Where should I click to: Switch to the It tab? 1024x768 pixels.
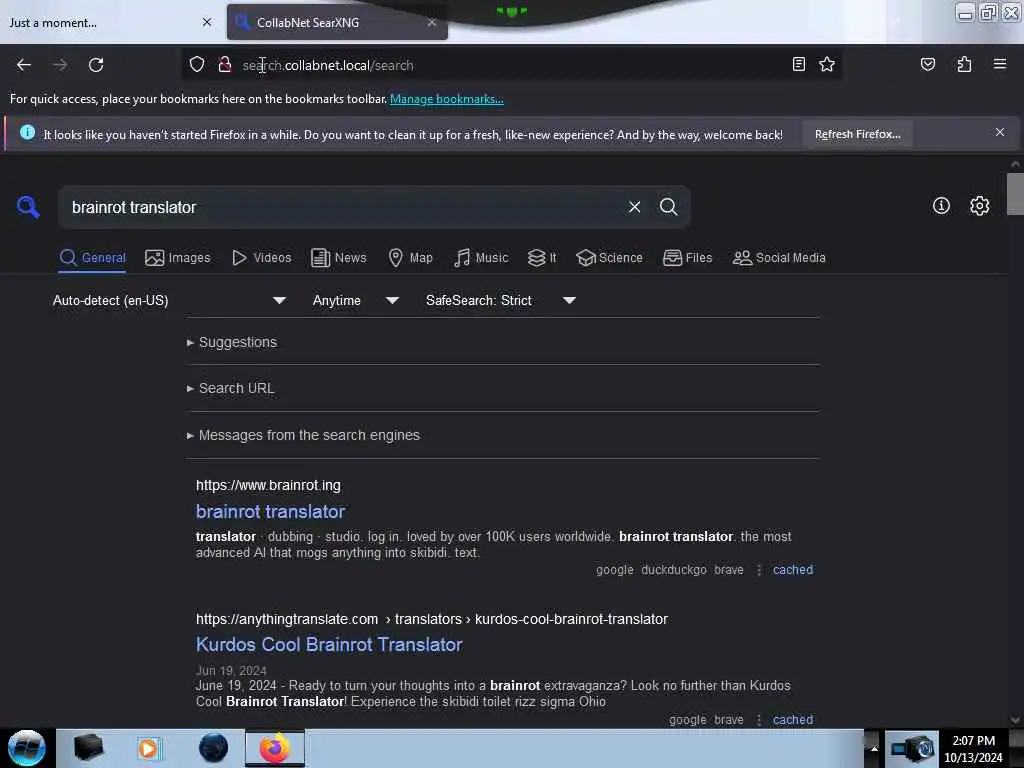click(x=542, y=258)
